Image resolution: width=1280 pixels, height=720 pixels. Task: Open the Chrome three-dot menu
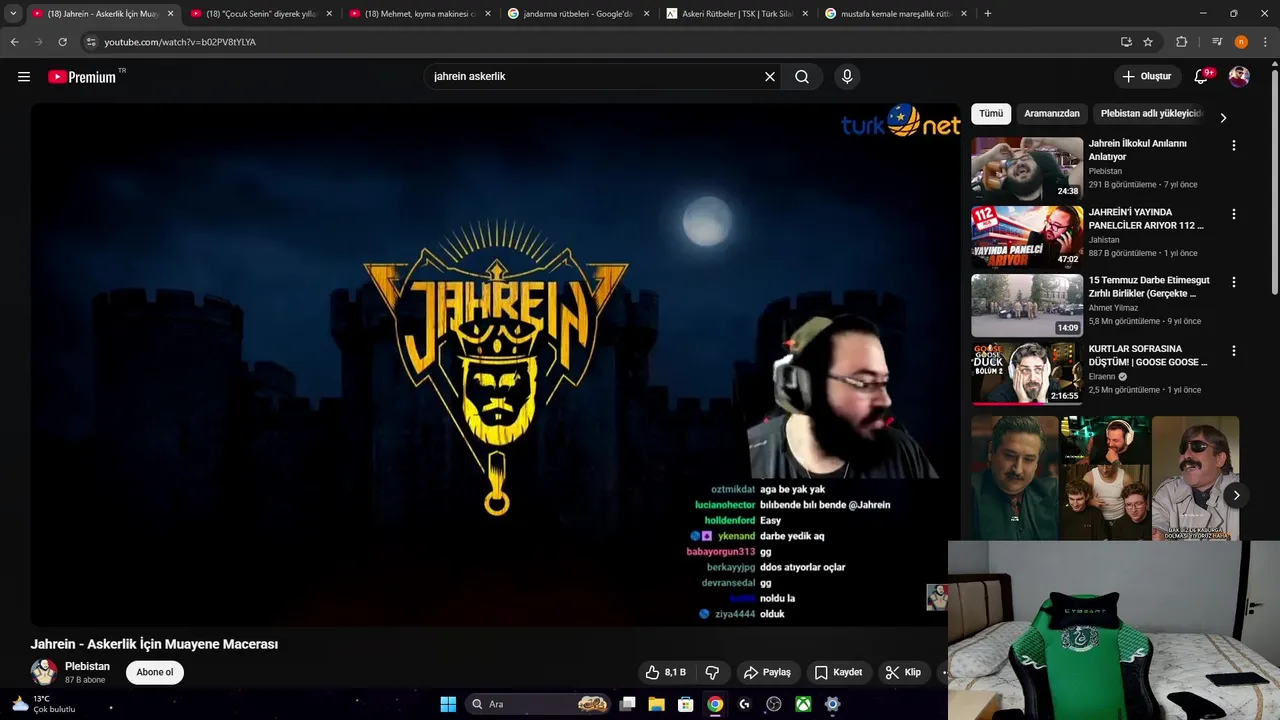coord(1265,42)
